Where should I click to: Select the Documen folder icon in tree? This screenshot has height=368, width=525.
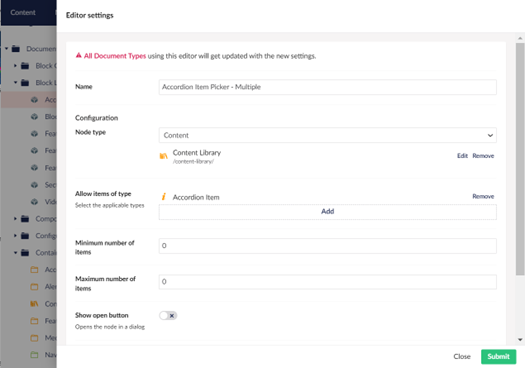point(16,49)
